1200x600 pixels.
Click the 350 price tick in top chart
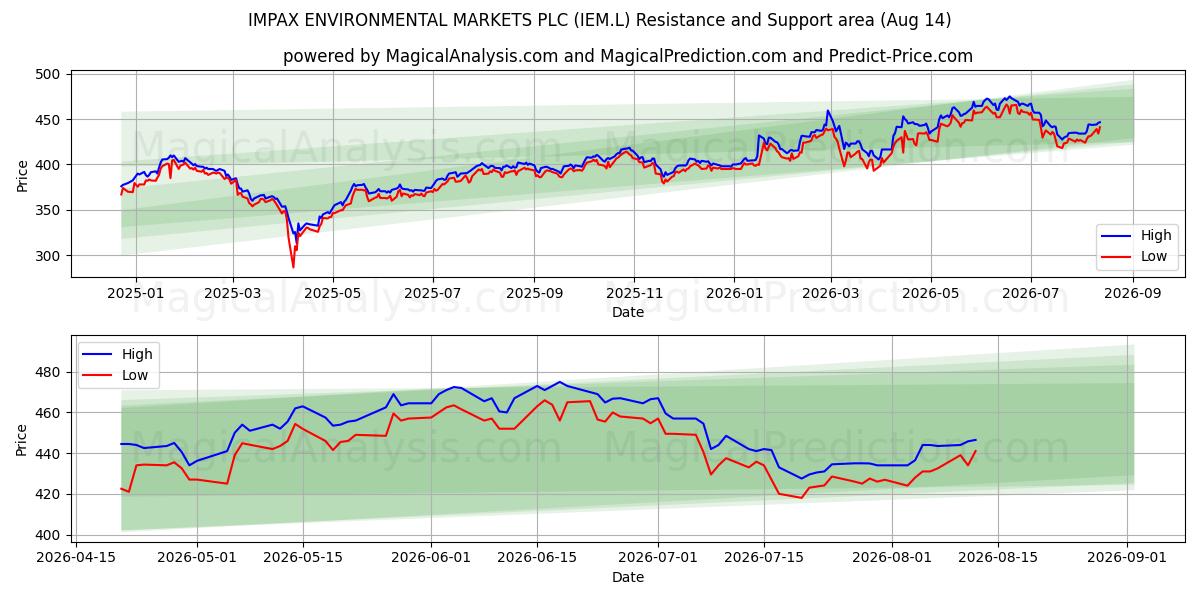(49, 211)
